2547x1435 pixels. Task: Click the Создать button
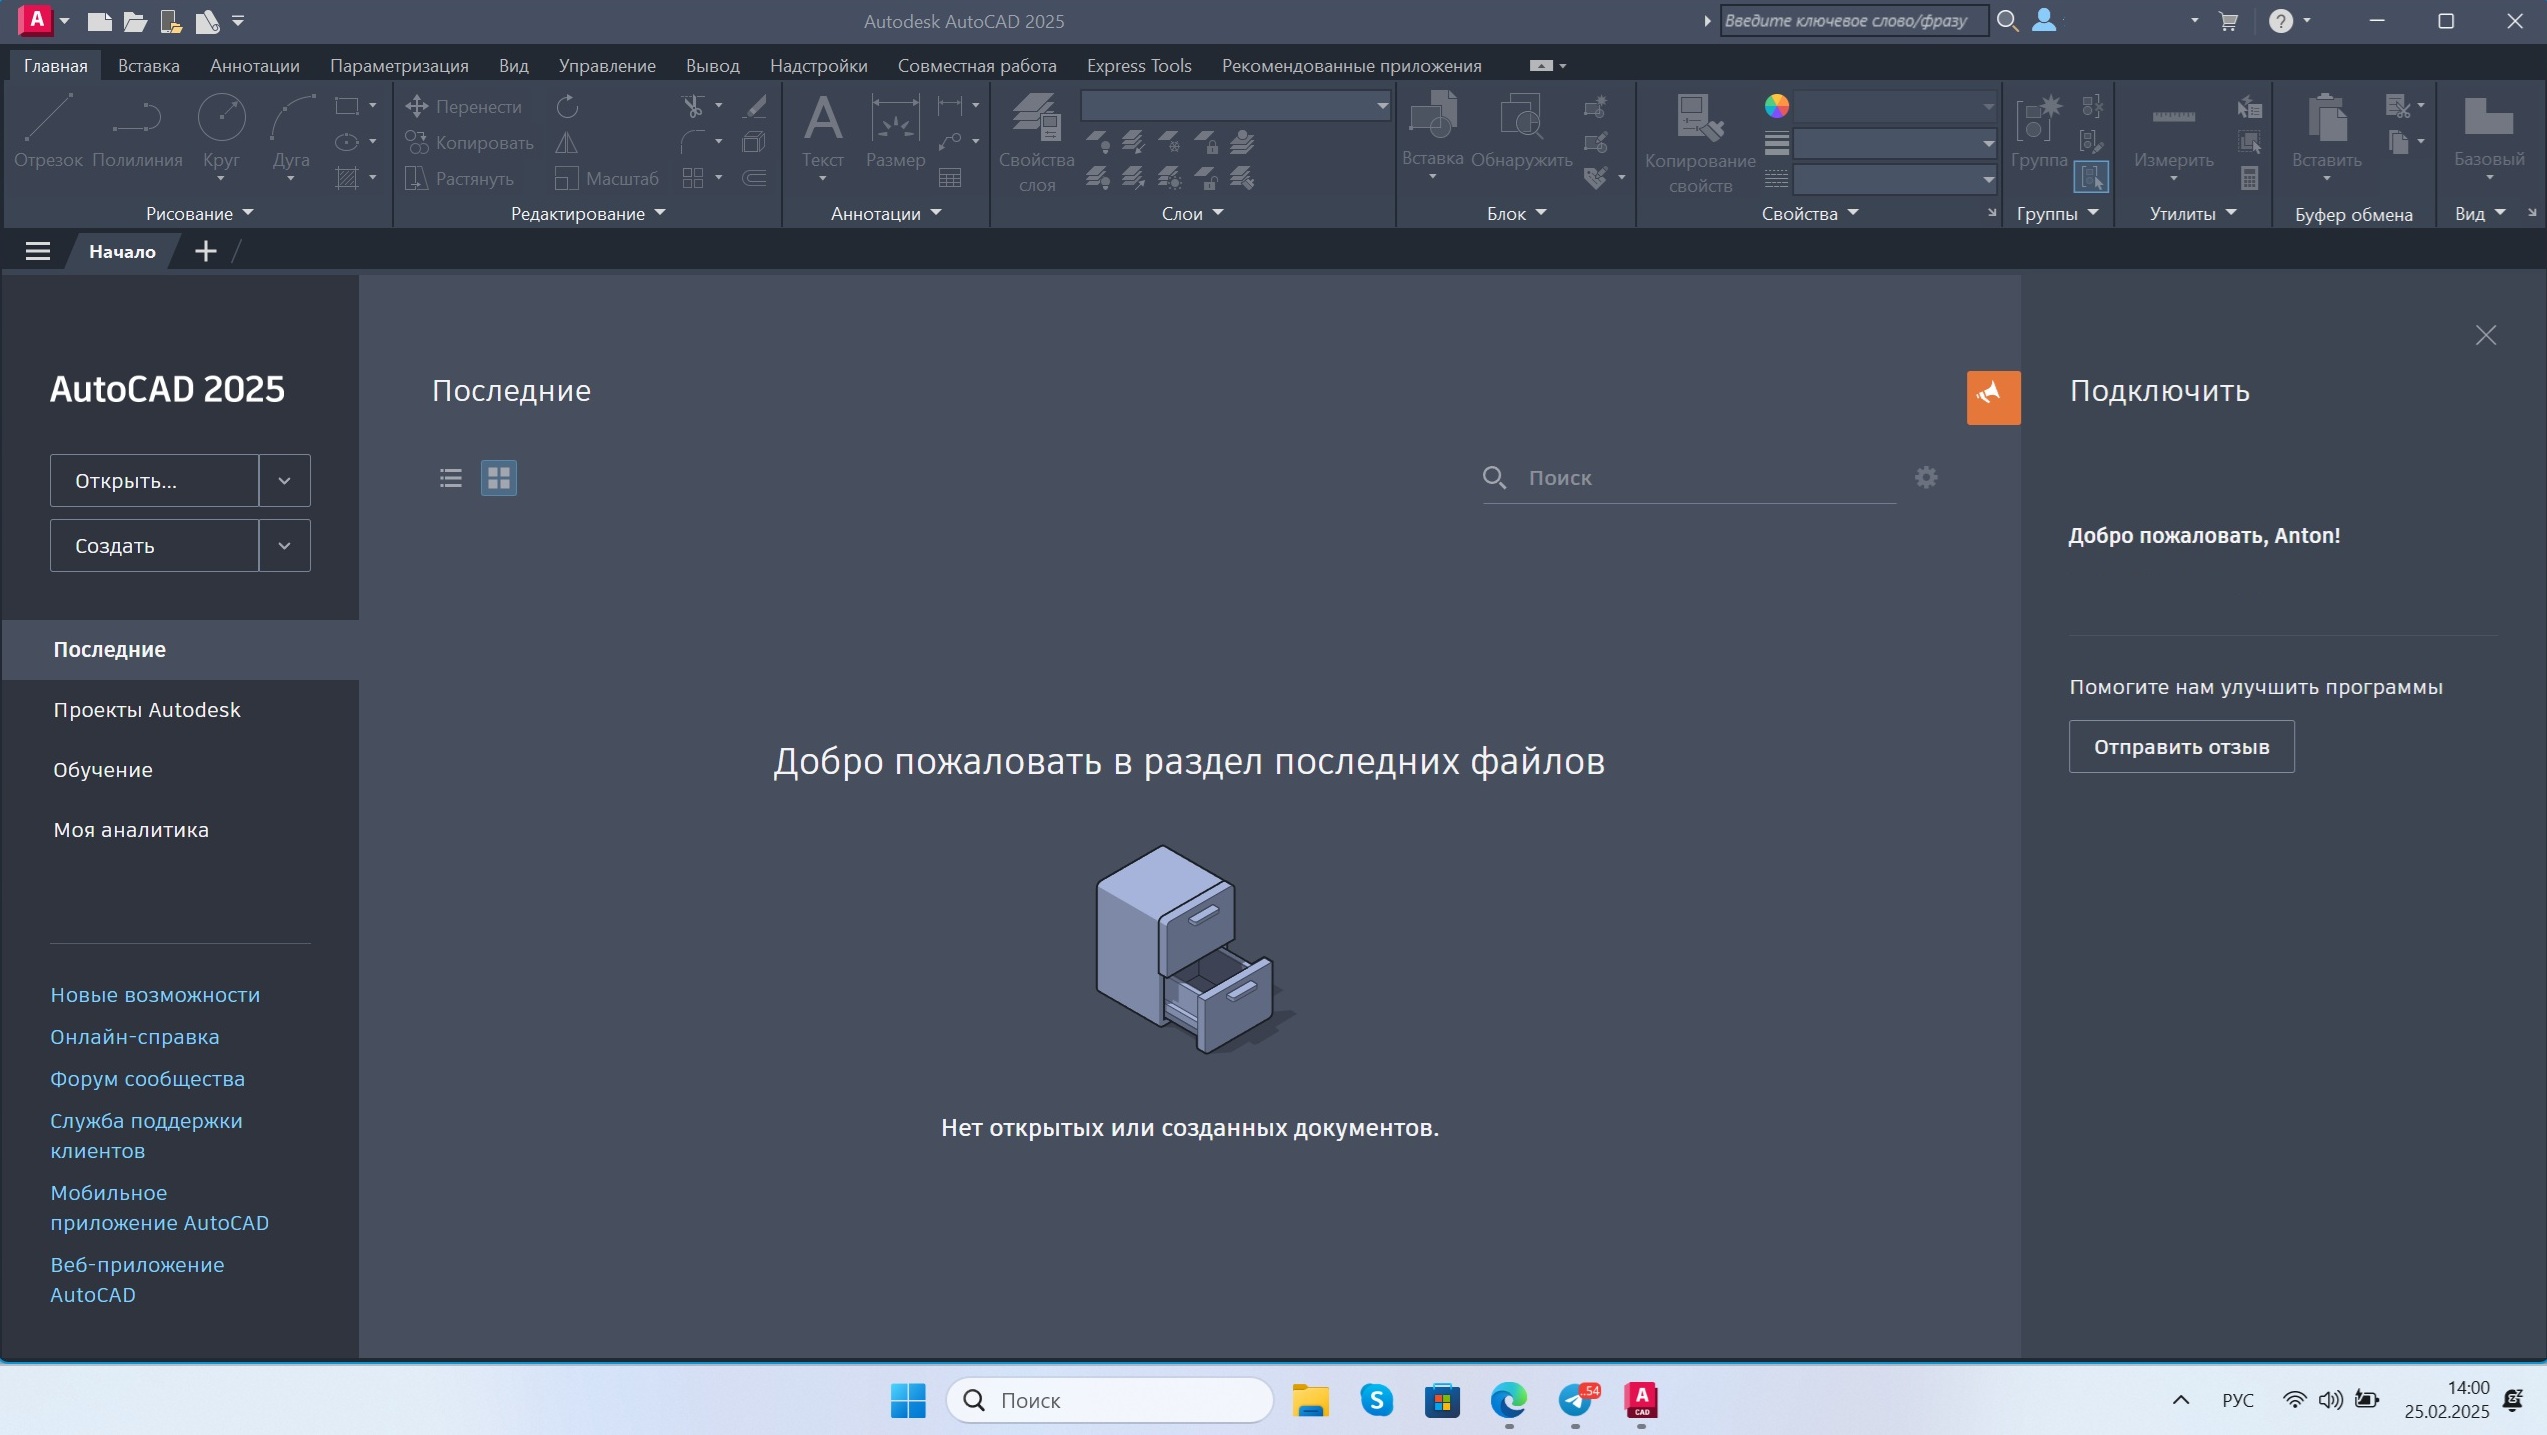[155, 546]
